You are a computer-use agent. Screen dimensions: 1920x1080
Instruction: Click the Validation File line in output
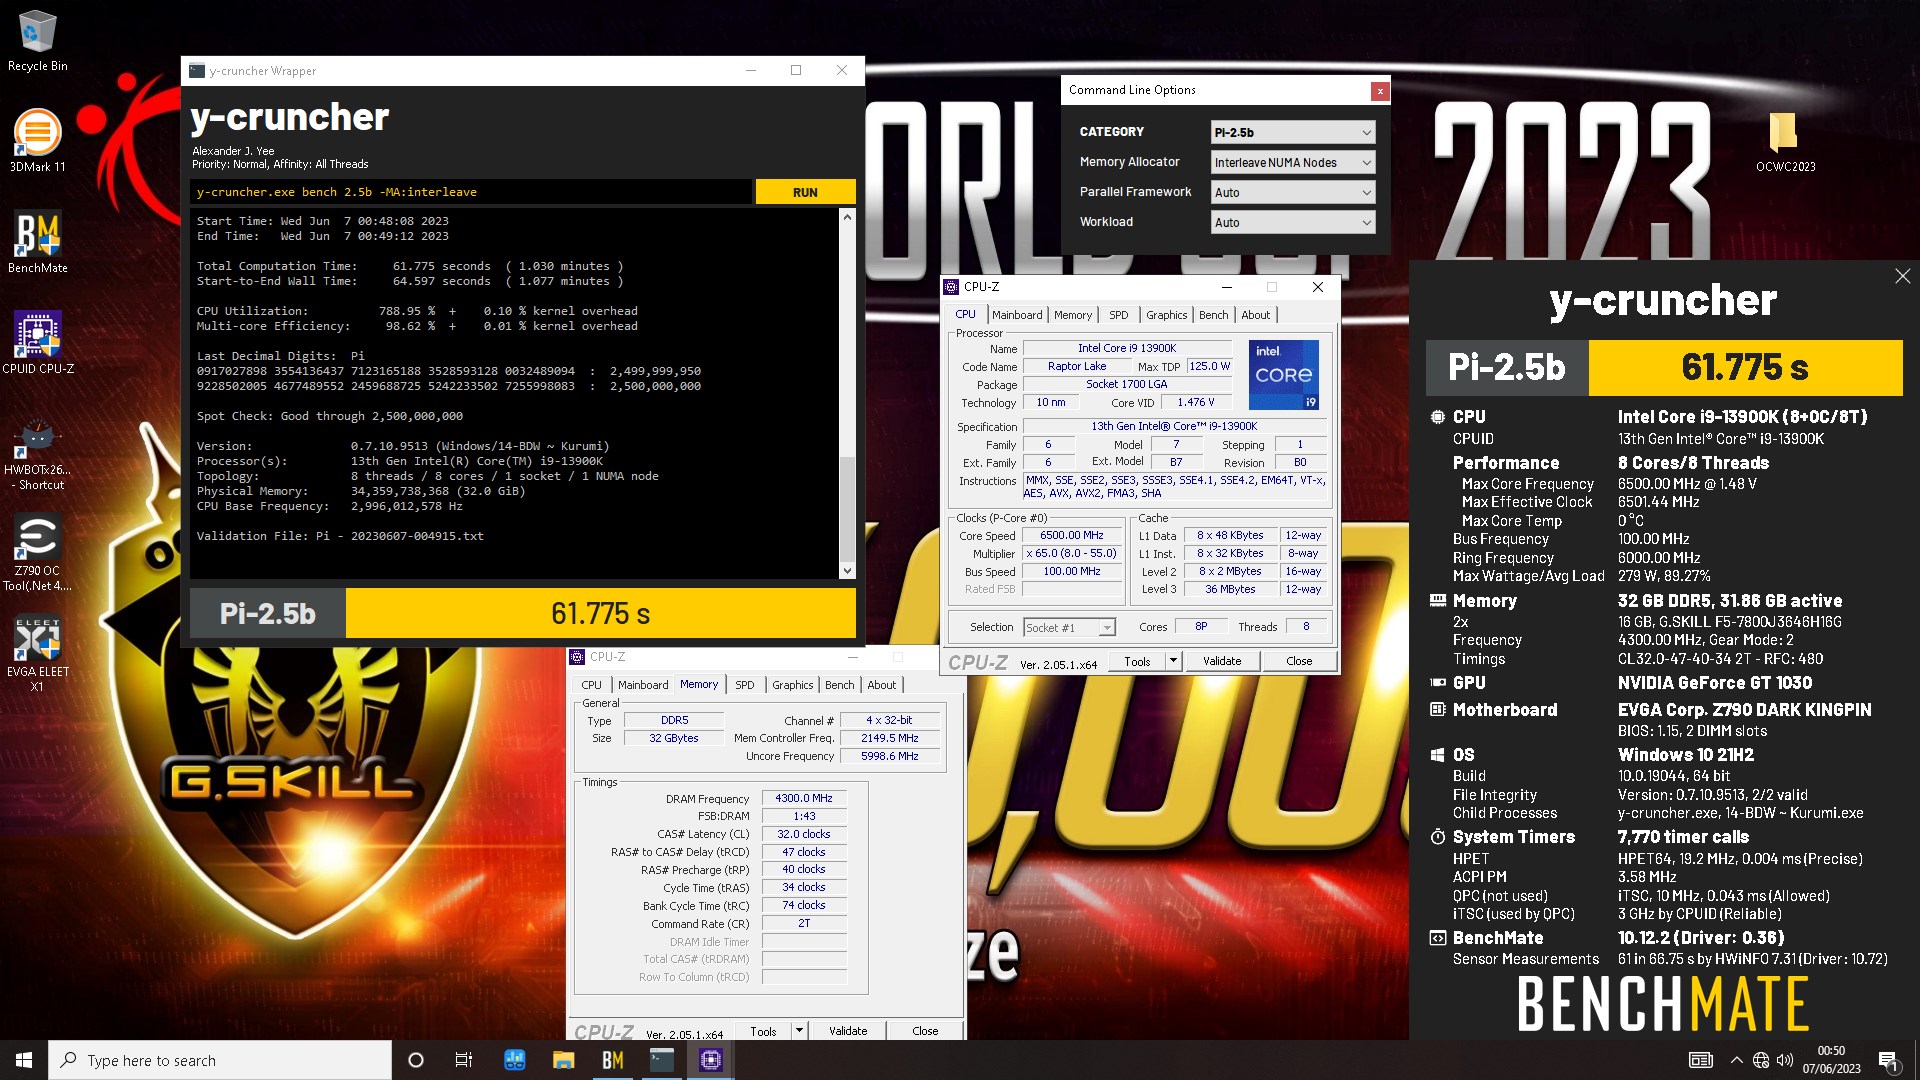[340, 536]
